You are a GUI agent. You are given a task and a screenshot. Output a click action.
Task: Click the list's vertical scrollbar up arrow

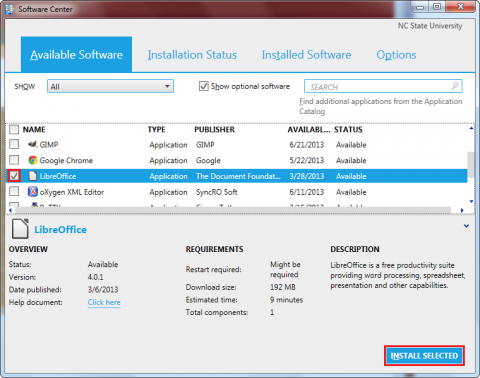[x=471, y=128]
